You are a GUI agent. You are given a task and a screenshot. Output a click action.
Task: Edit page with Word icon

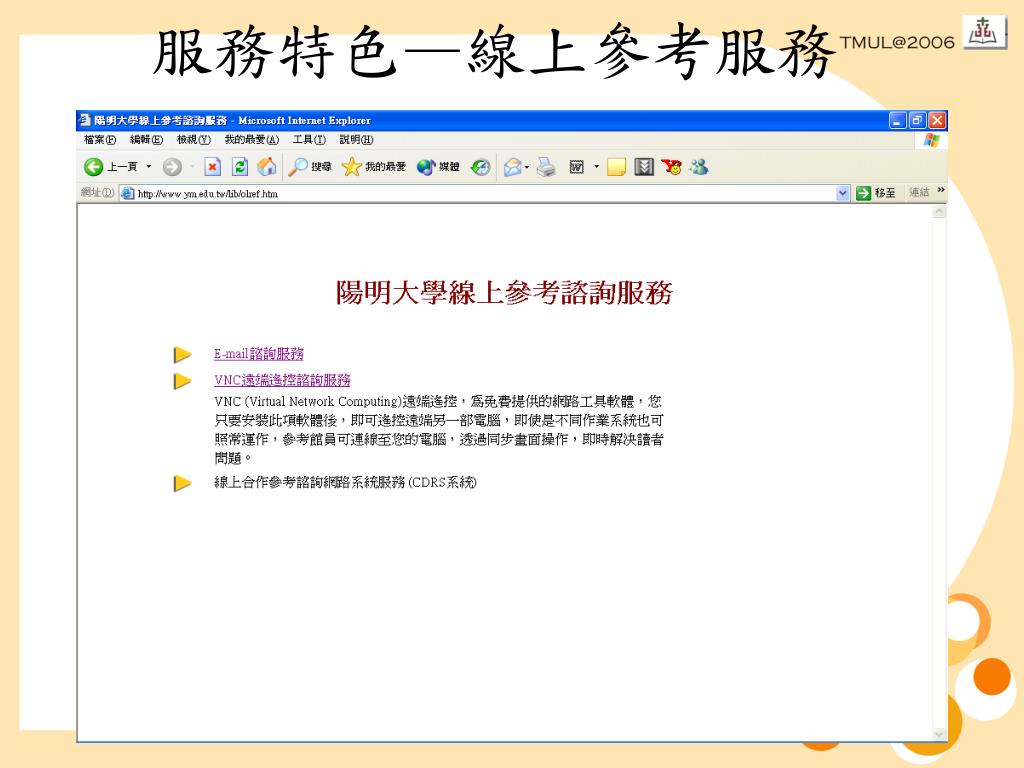576,167
